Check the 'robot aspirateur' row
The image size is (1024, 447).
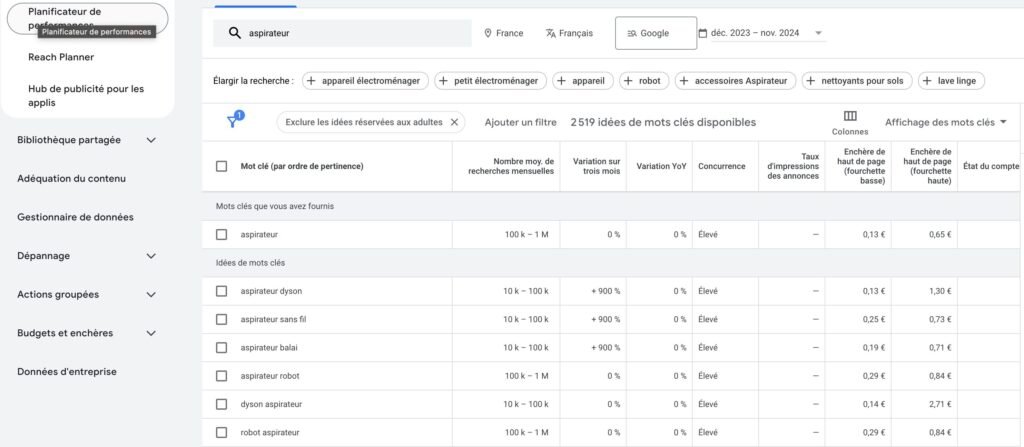[x=221, y=433]
